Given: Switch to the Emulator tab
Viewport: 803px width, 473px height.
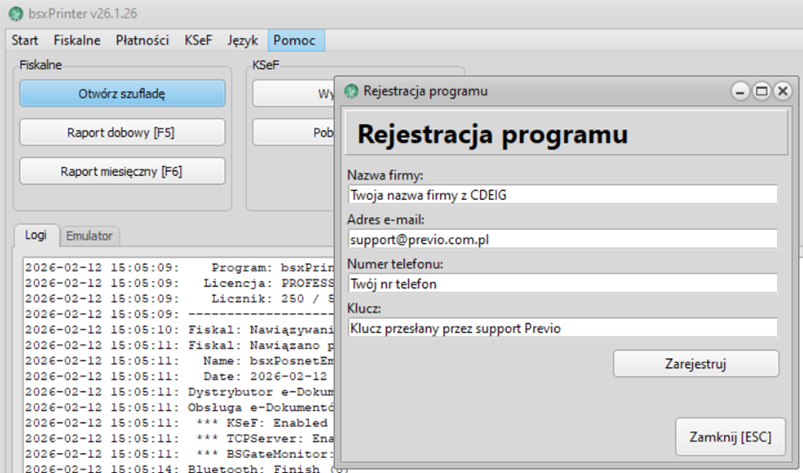Looking at the screenshot, I should 90,236.
